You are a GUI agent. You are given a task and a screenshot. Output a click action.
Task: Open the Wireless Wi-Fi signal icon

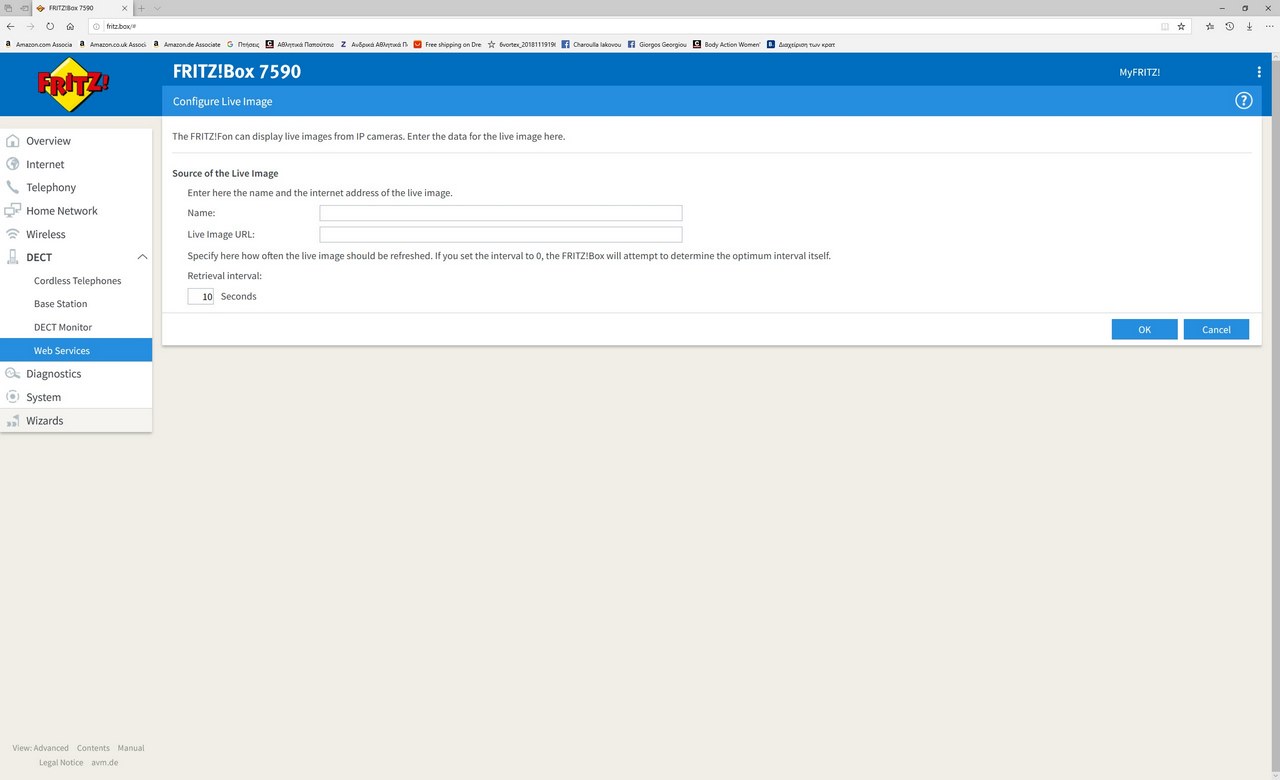point(12,234)
